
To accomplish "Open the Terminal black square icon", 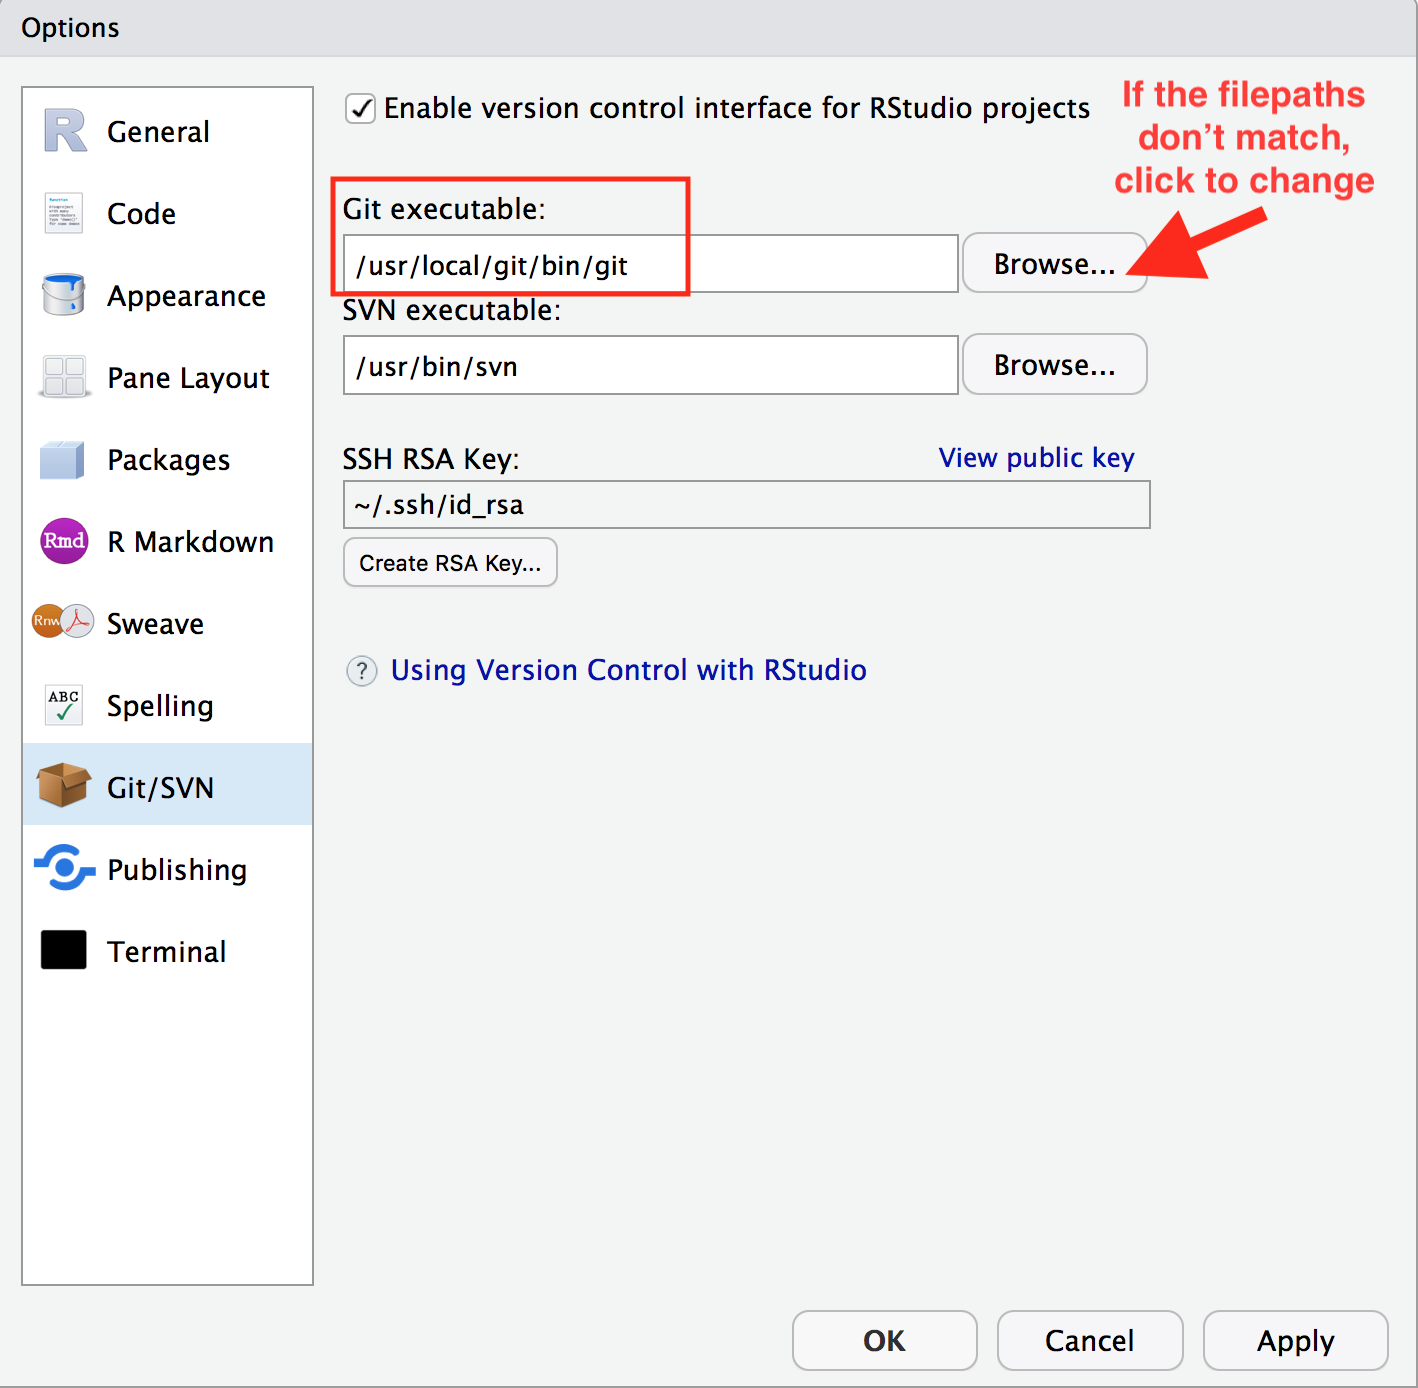I will (x=64, y=950).
